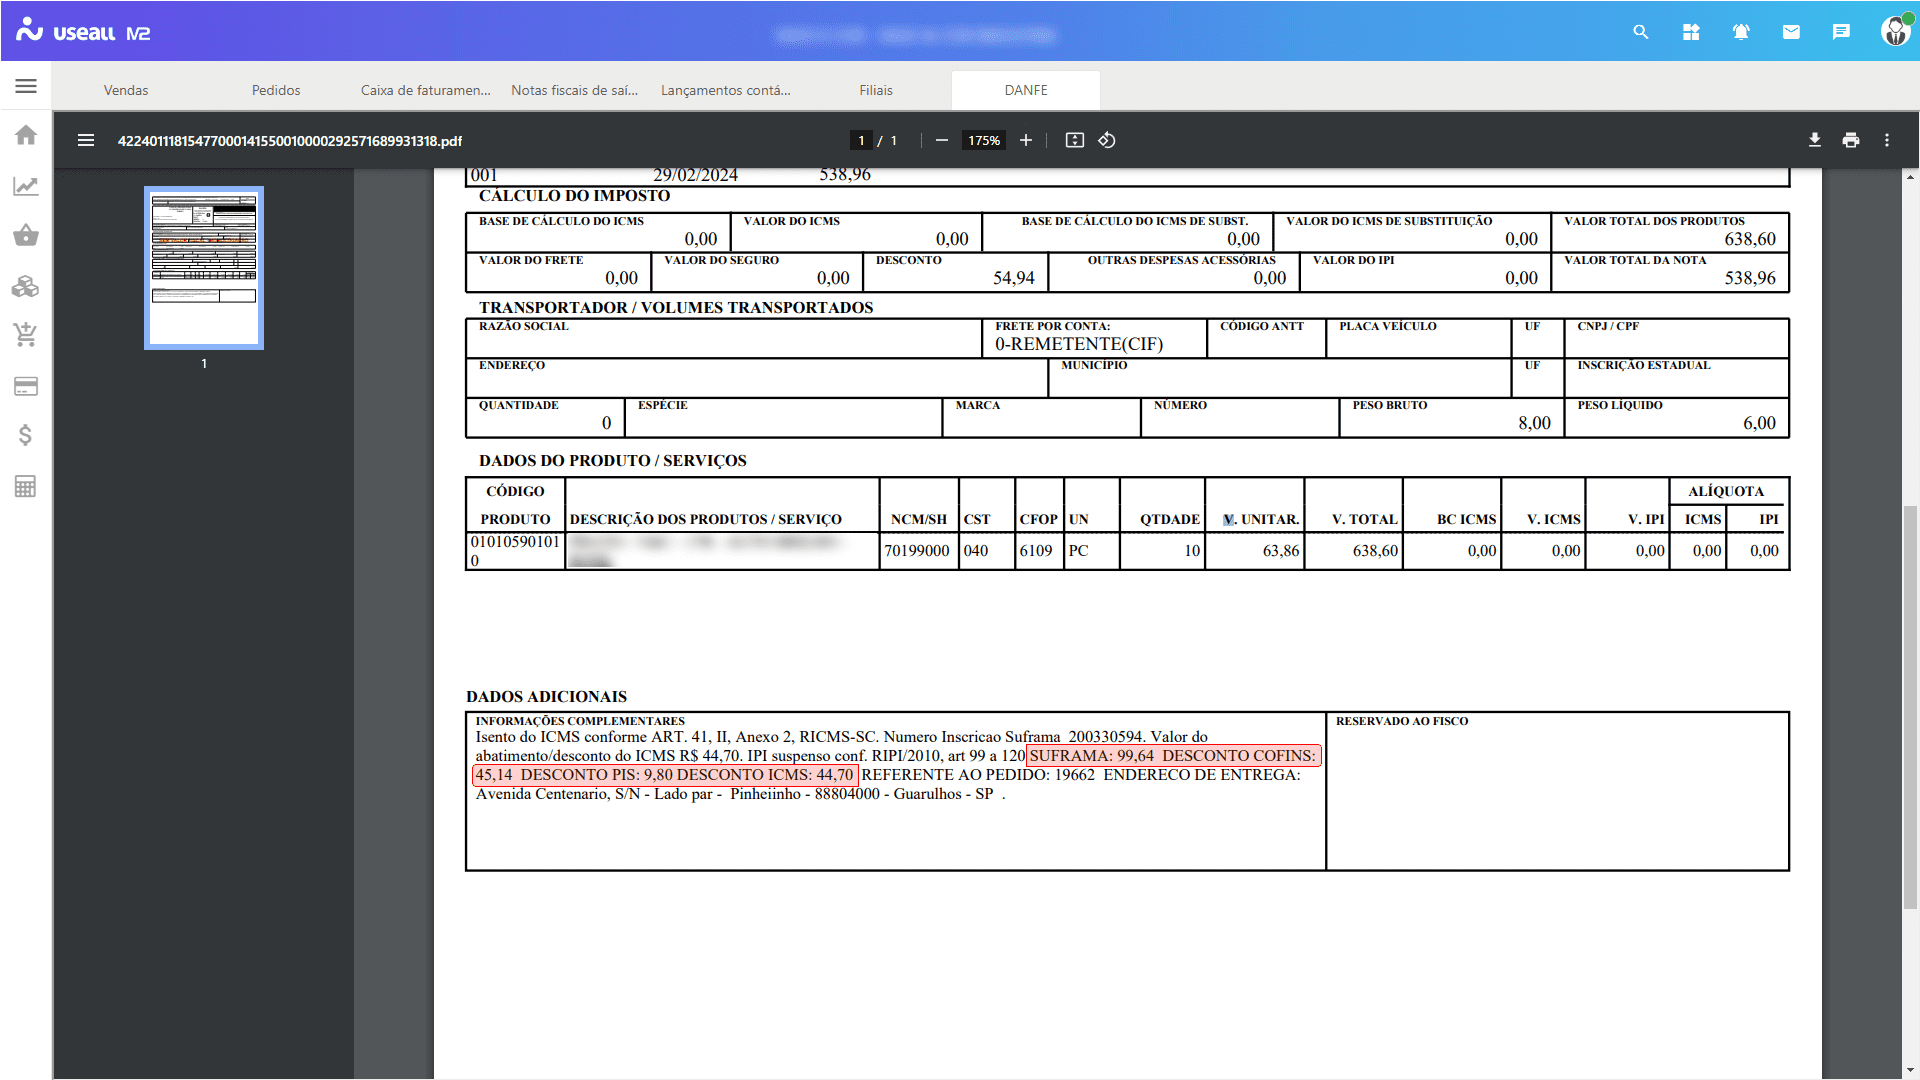Zoom in the PDF with plus button
Image resolution: width=1920 pixels, height=1080 pixels.
pyautogui.click(x=1026, y=141)
